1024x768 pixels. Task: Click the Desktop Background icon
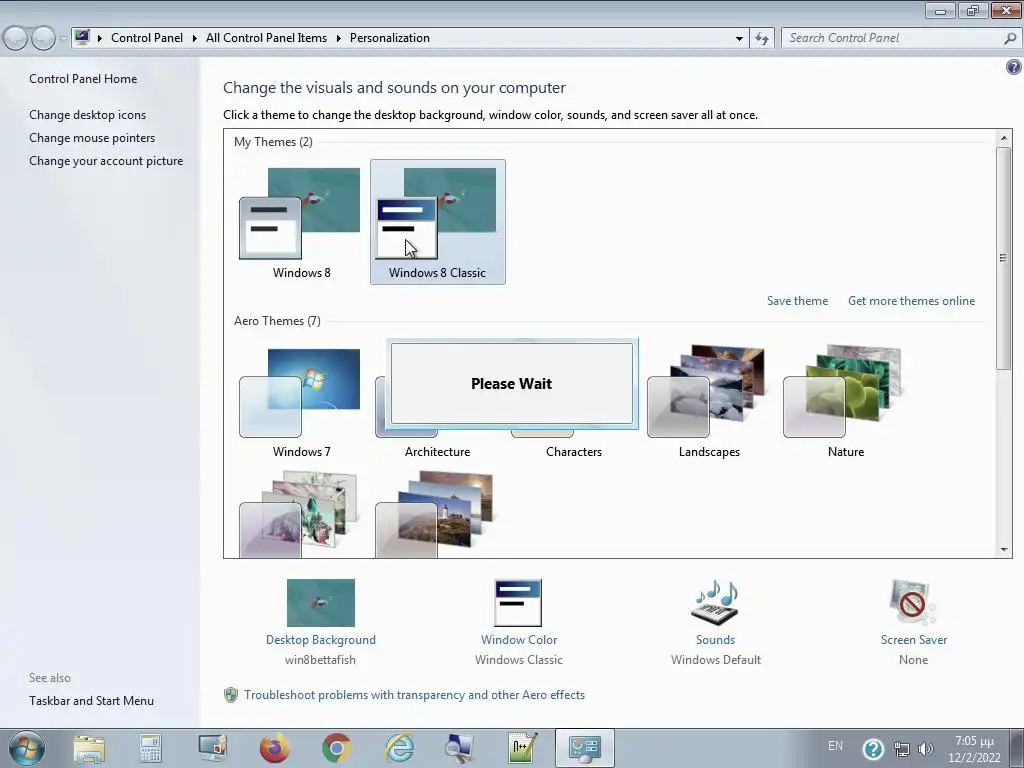(x=321, y=602)
